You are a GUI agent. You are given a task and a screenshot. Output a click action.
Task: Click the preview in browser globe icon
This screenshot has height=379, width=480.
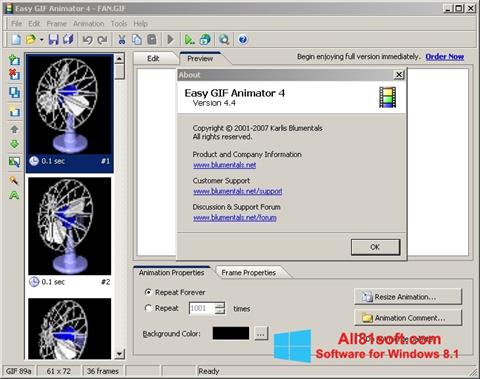pos(205,40)
